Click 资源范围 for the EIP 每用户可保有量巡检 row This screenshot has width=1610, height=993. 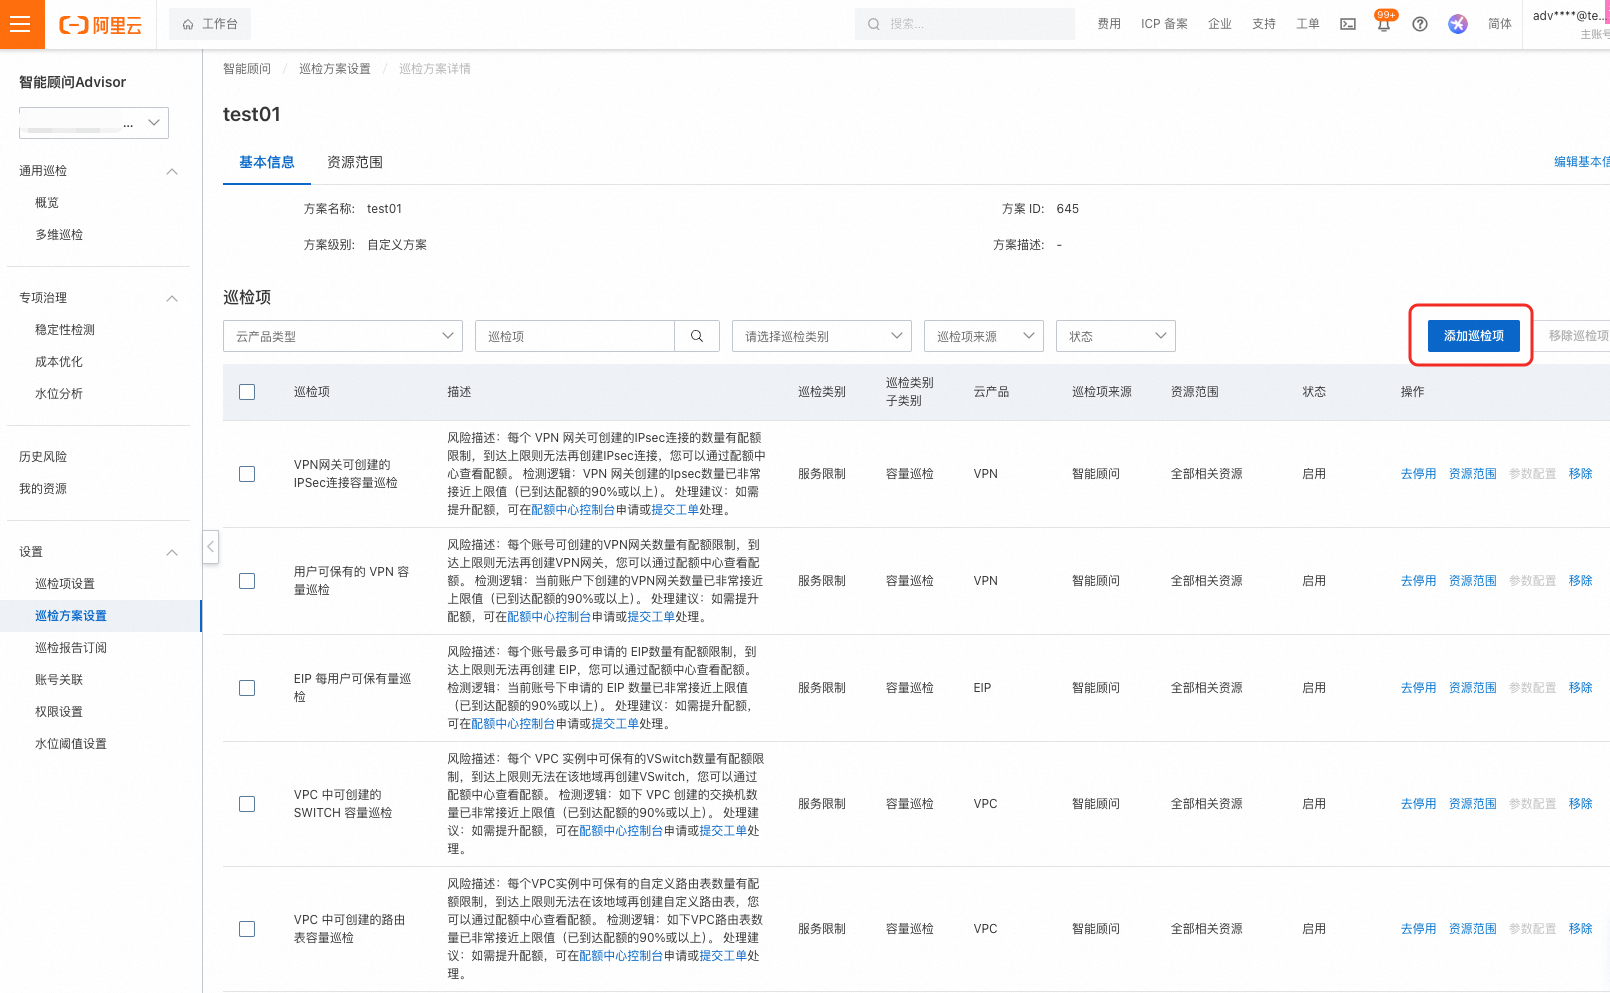click(1472, 688)
